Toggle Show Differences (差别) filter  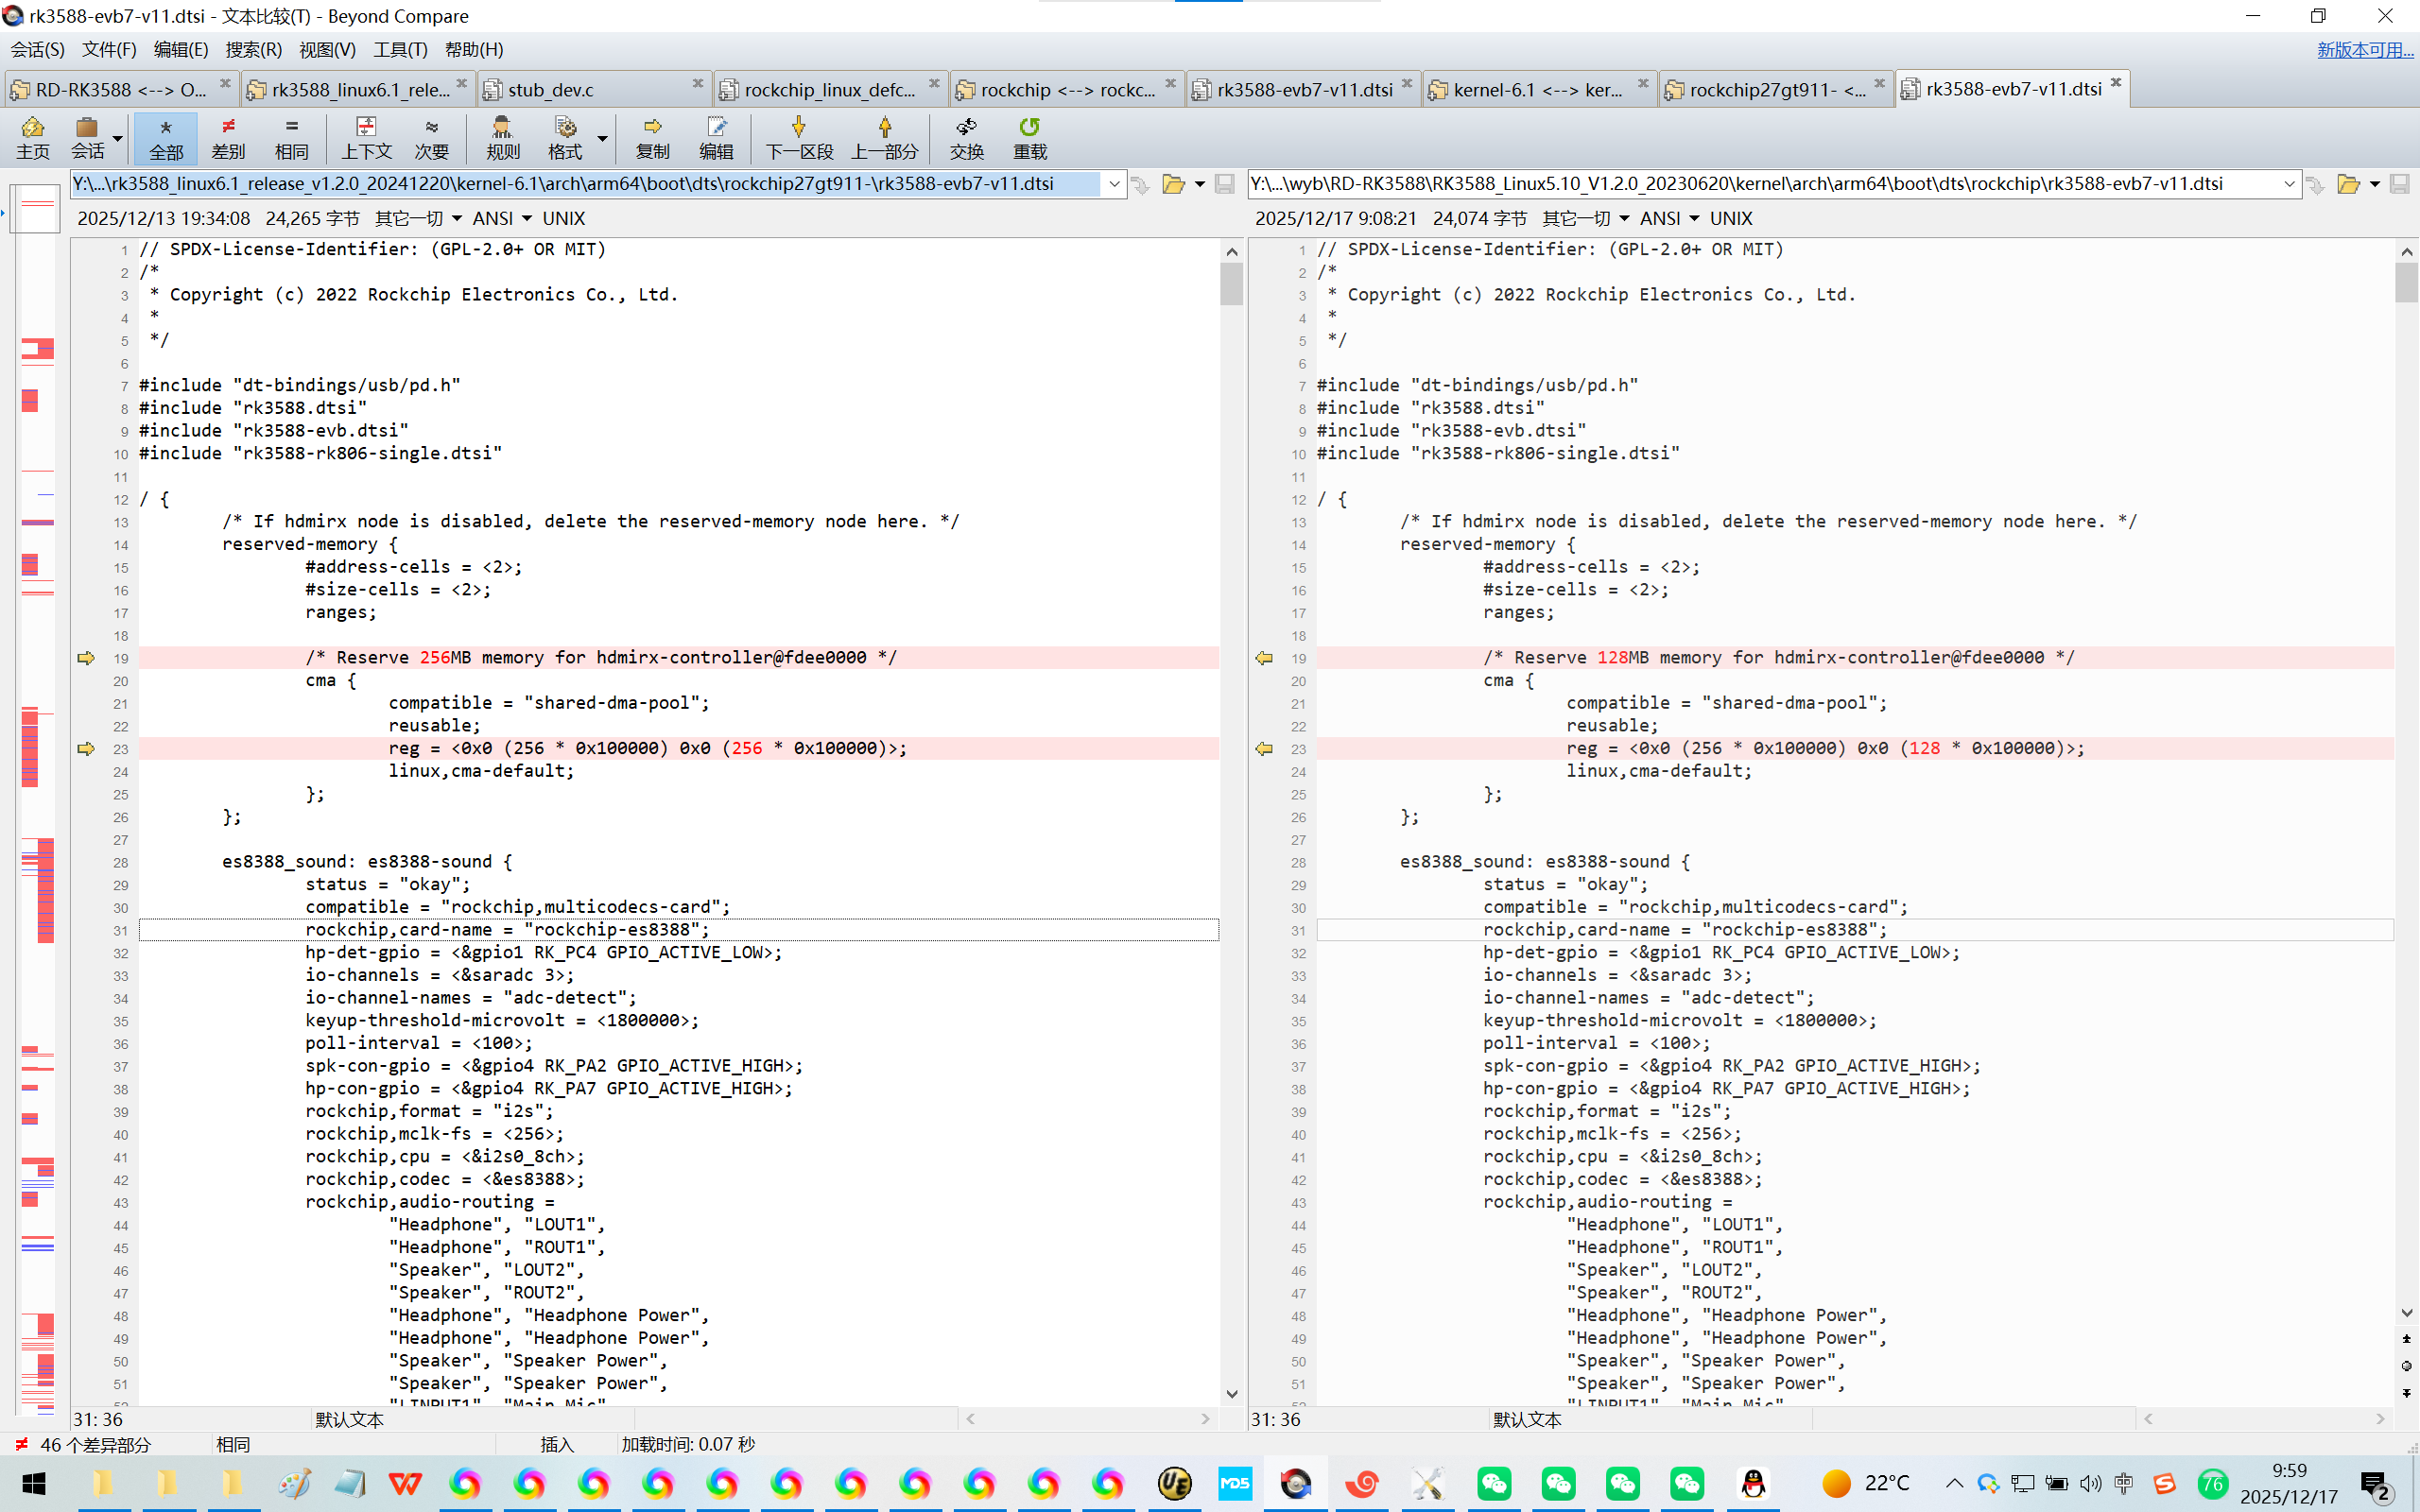(228, 137)
